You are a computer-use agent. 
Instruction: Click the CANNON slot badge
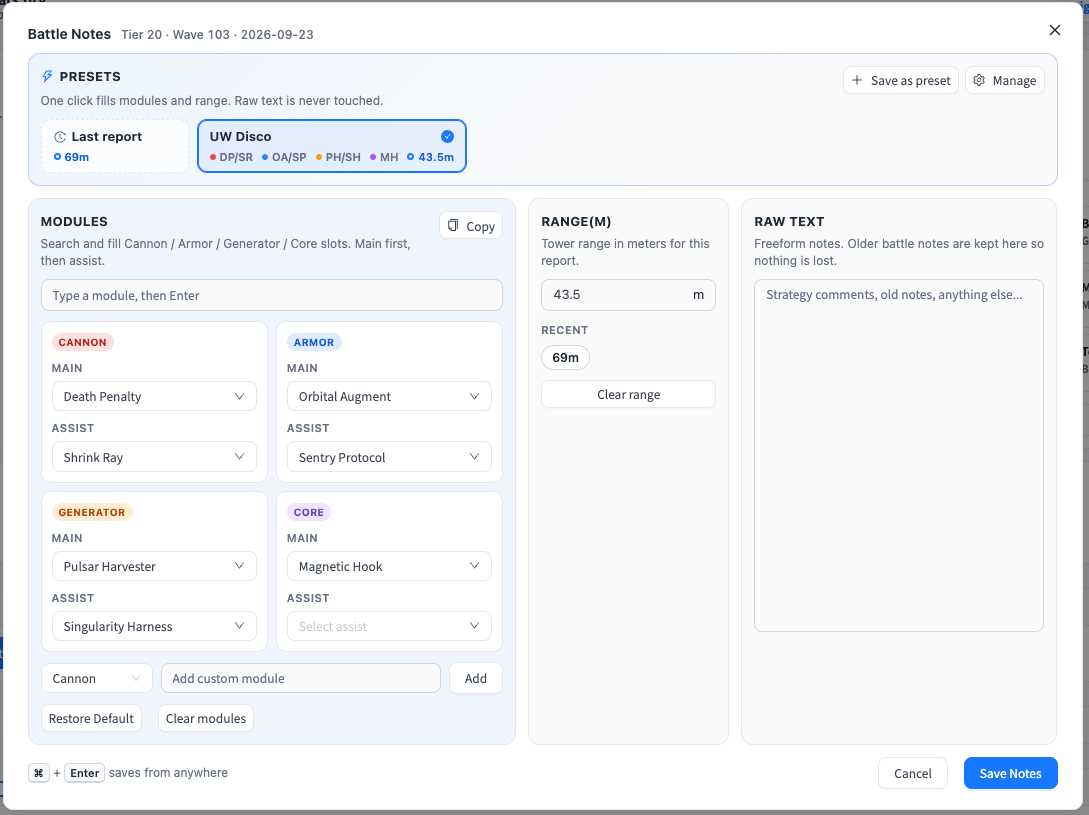(x=83, y=342)
